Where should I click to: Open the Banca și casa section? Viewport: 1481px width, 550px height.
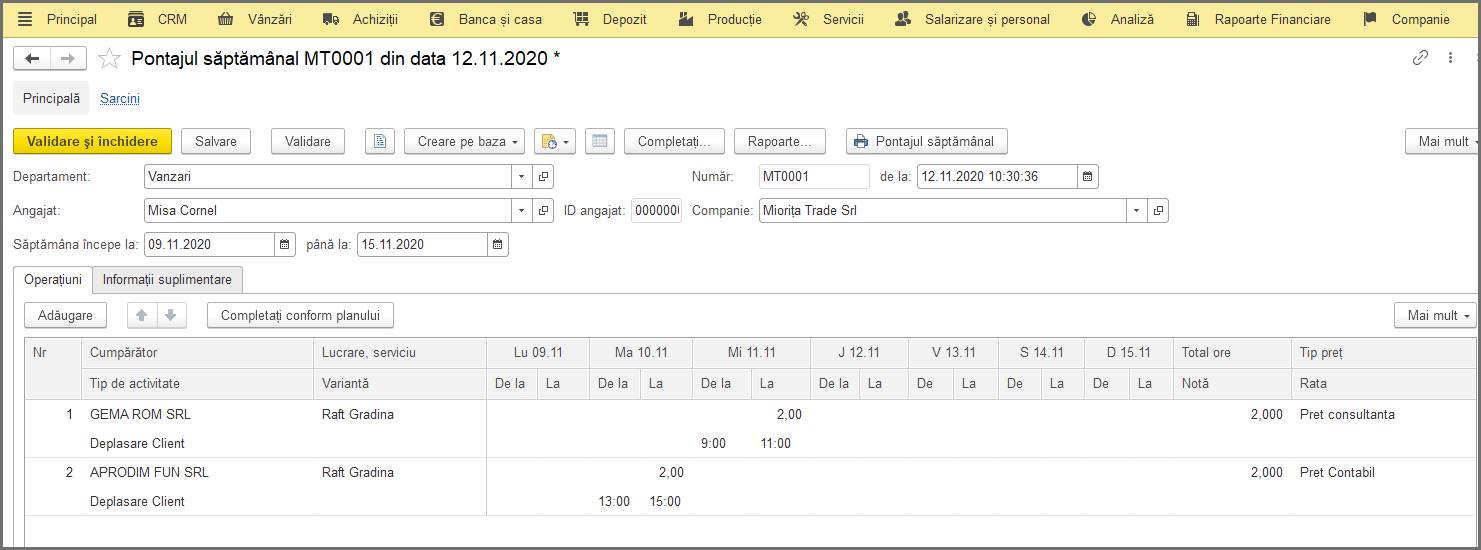tap(485, 19)
